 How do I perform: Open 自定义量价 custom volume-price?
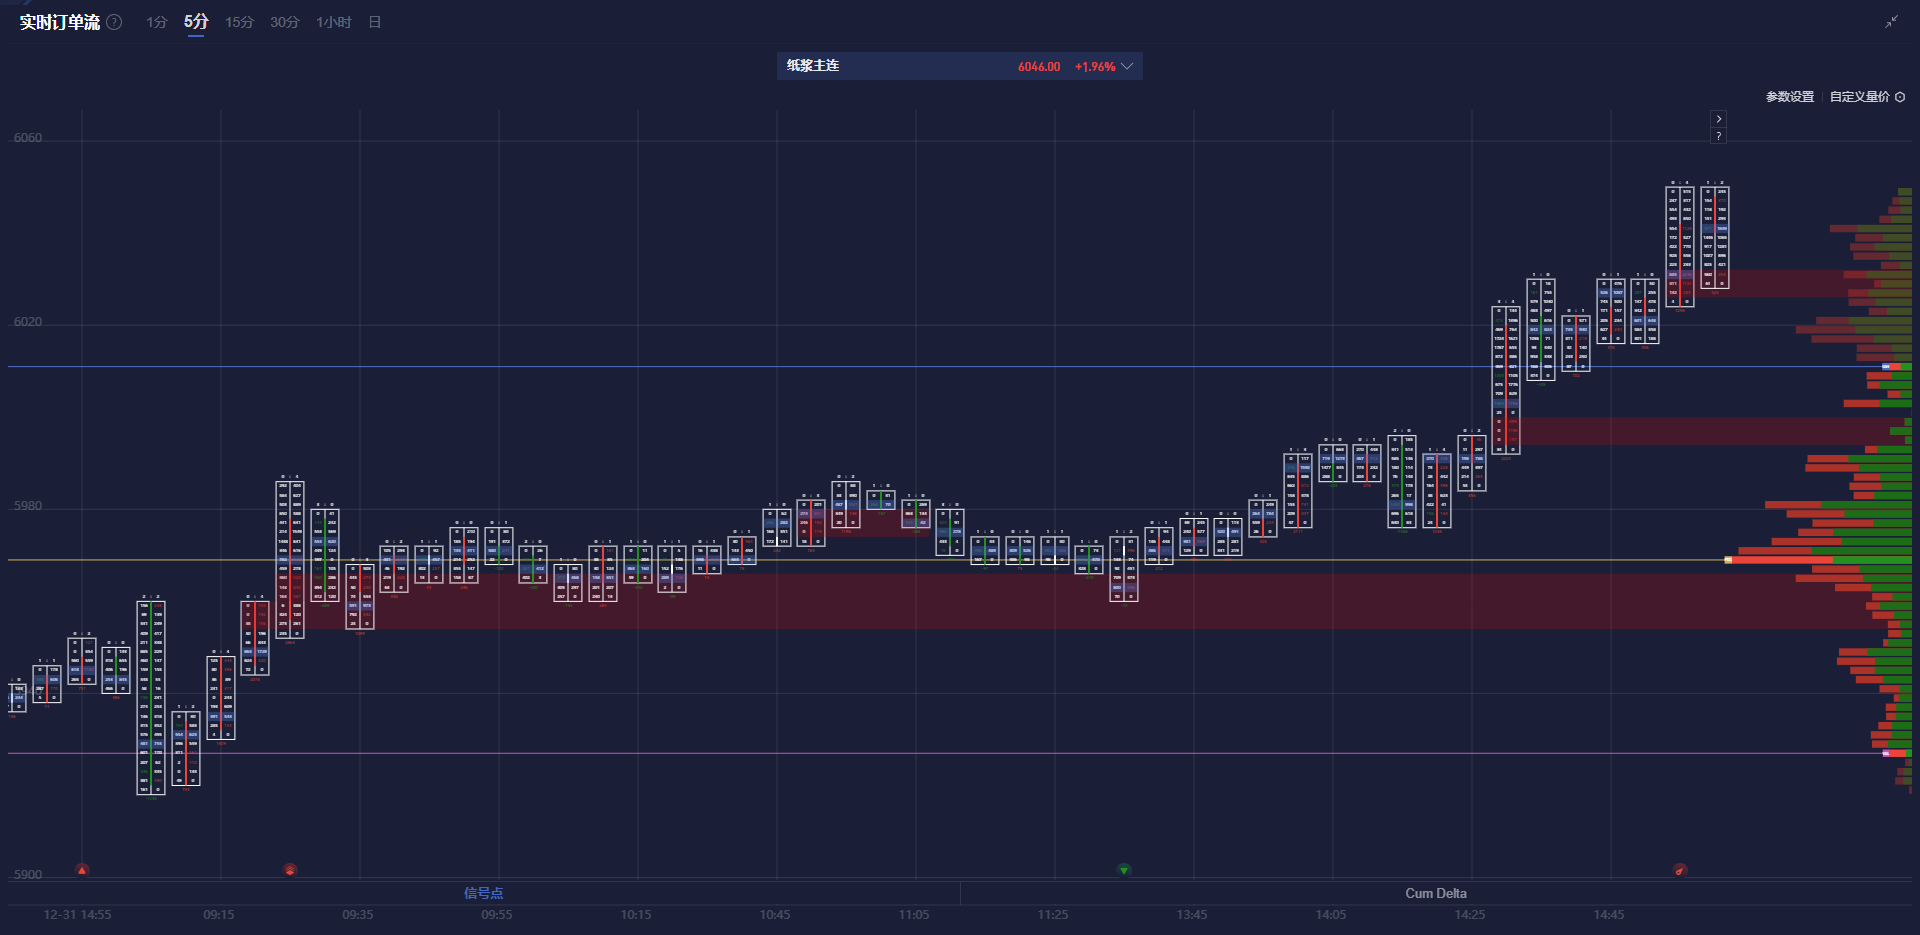[1859, 97]
